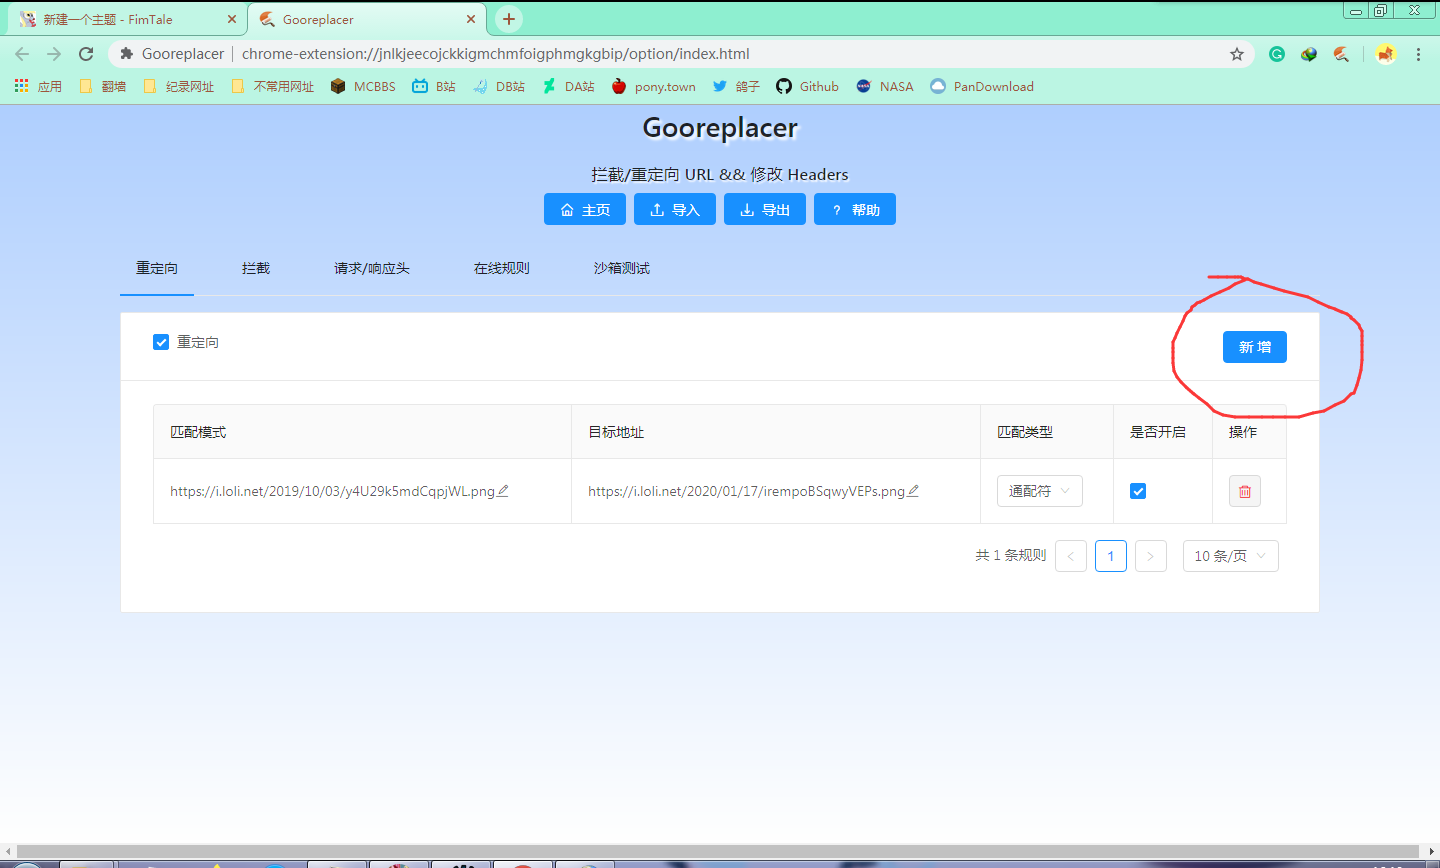Image resolution: width=1440 pixels, height=868 pixels.
Task: Click the red trash delete rule icon
Action: (x=1244, y=491)
